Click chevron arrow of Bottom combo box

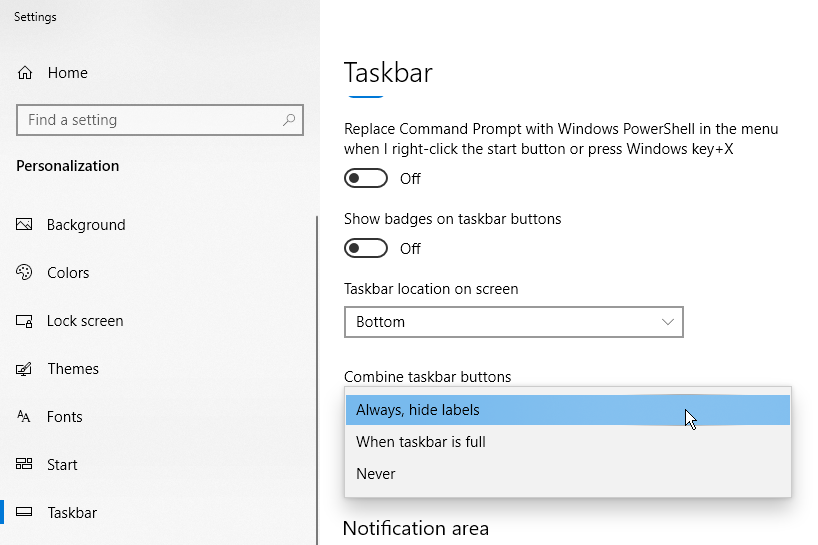tap(668, 322)
